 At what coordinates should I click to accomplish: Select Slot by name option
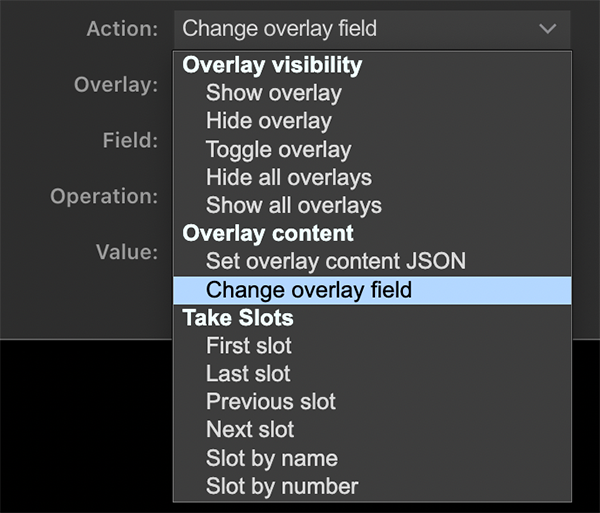click(x=271, y=459)
